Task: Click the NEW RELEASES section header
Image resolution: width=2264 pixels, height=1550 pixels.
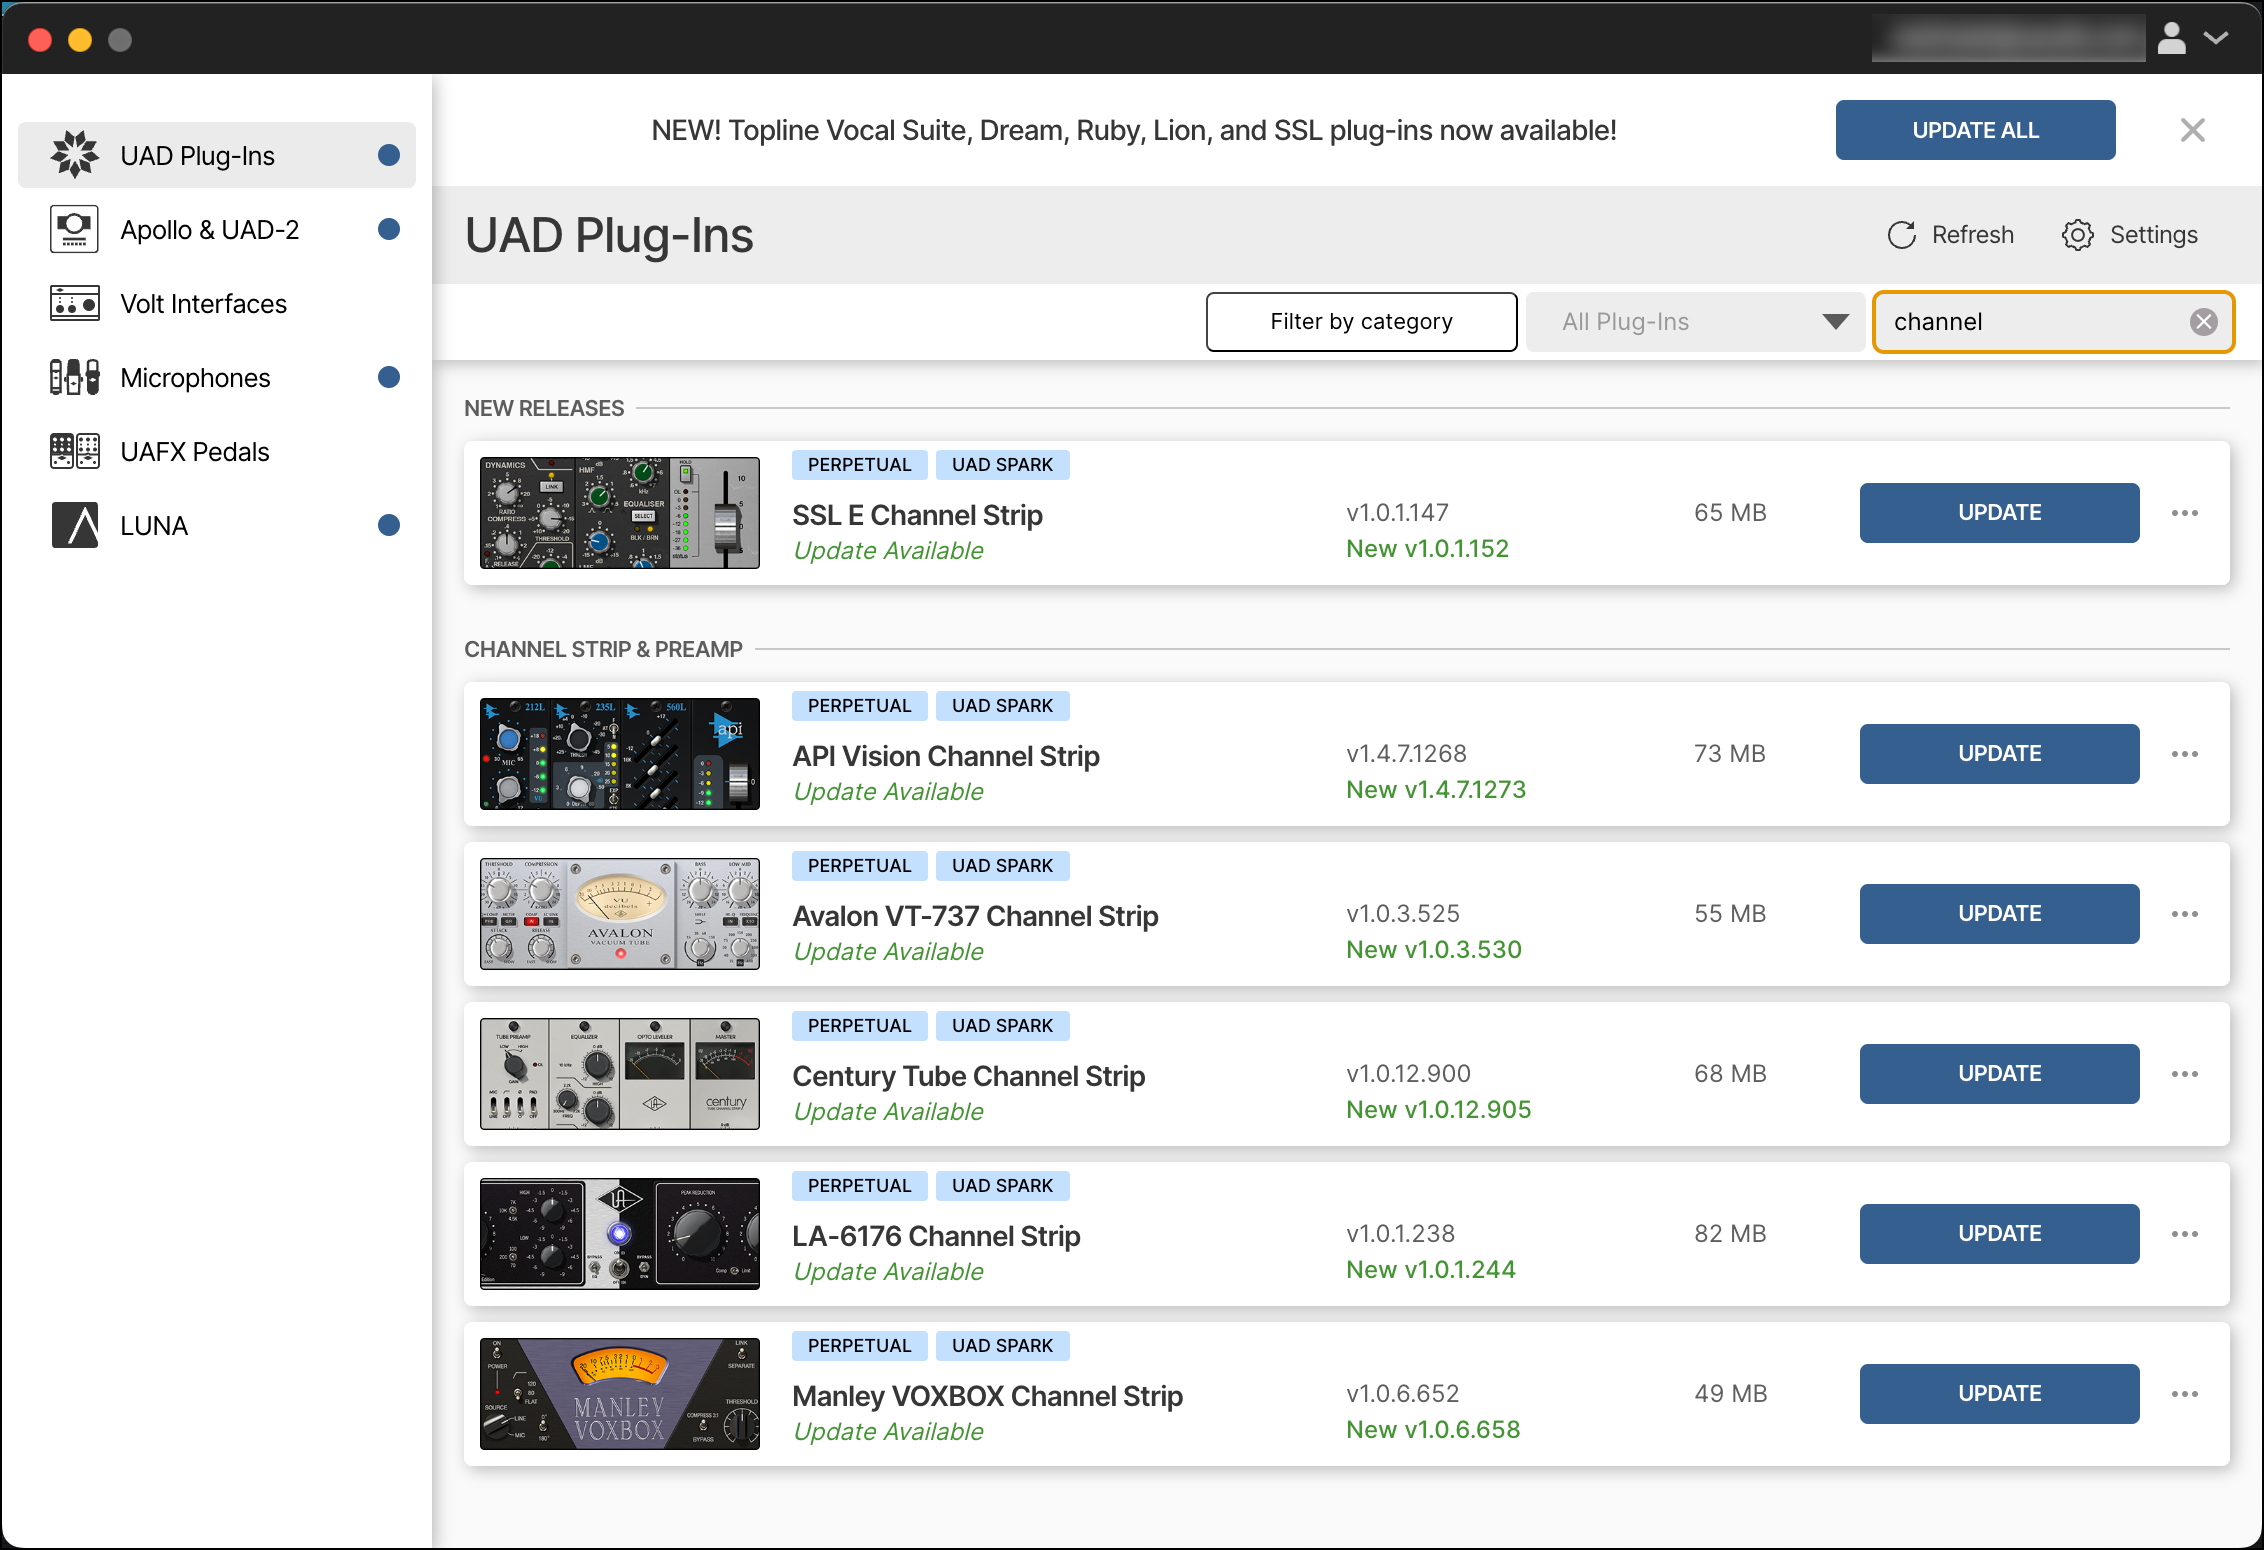Action: (544, 408)
